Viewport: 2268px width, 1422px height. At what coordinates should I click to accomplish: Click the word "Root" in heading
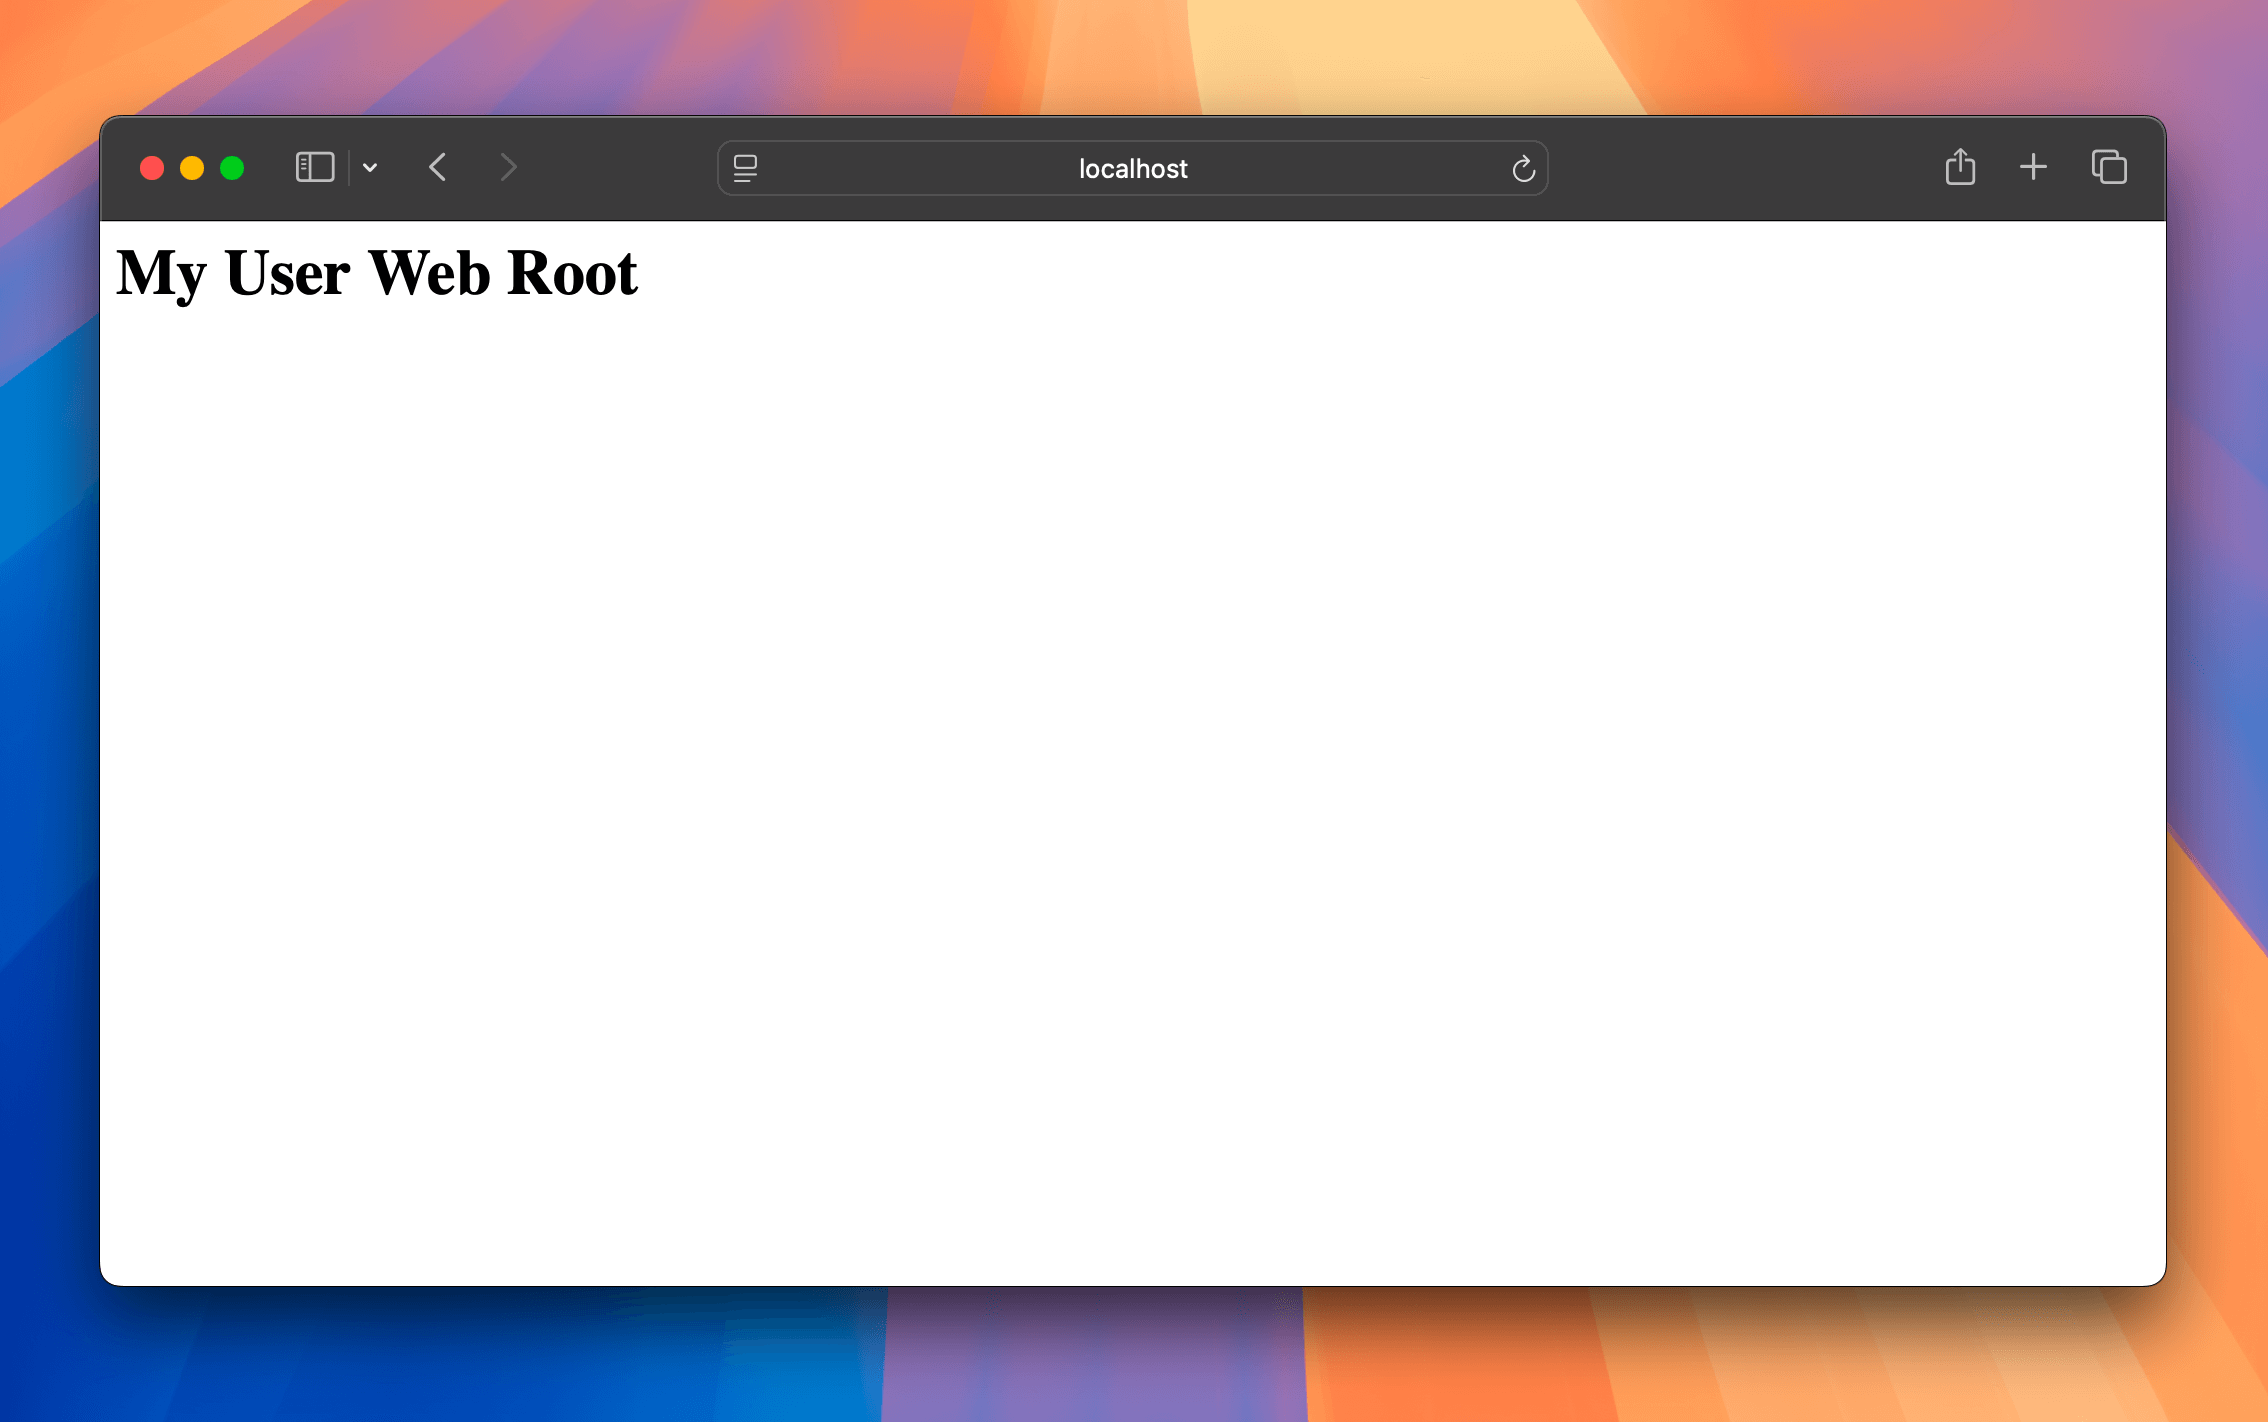572,274
